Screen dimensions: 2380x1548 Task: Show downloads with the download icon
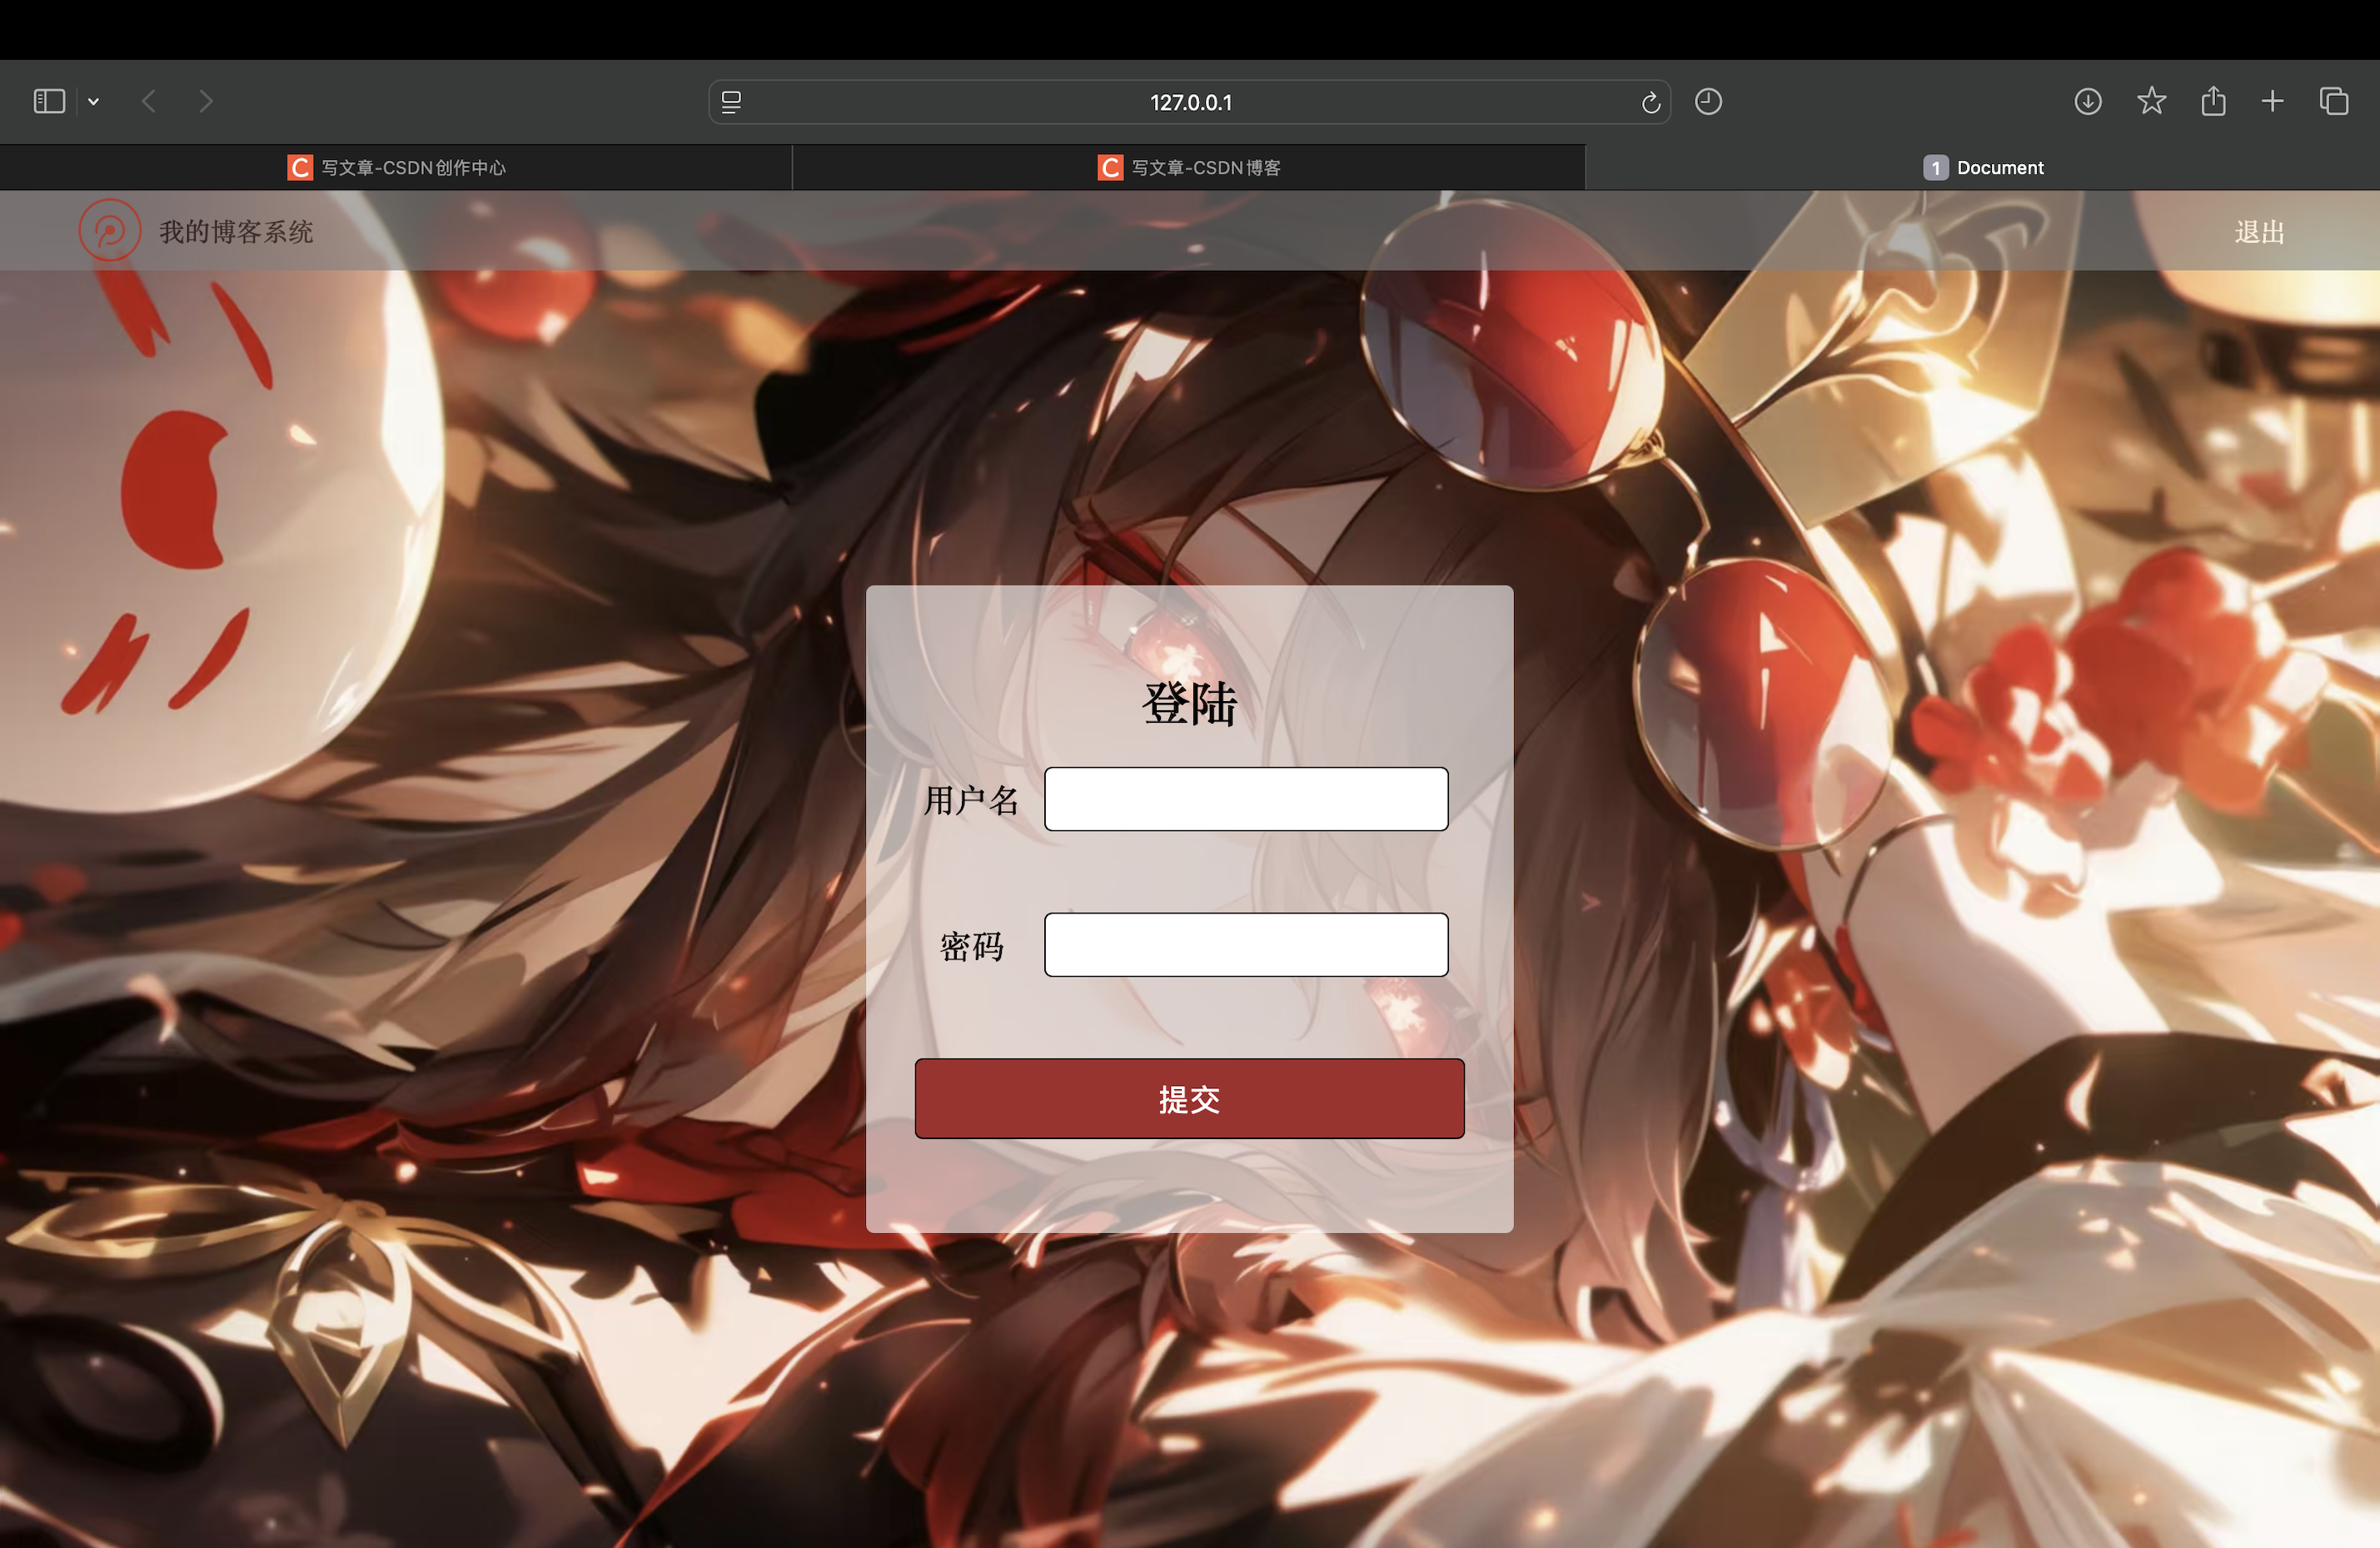(2087, 101)
